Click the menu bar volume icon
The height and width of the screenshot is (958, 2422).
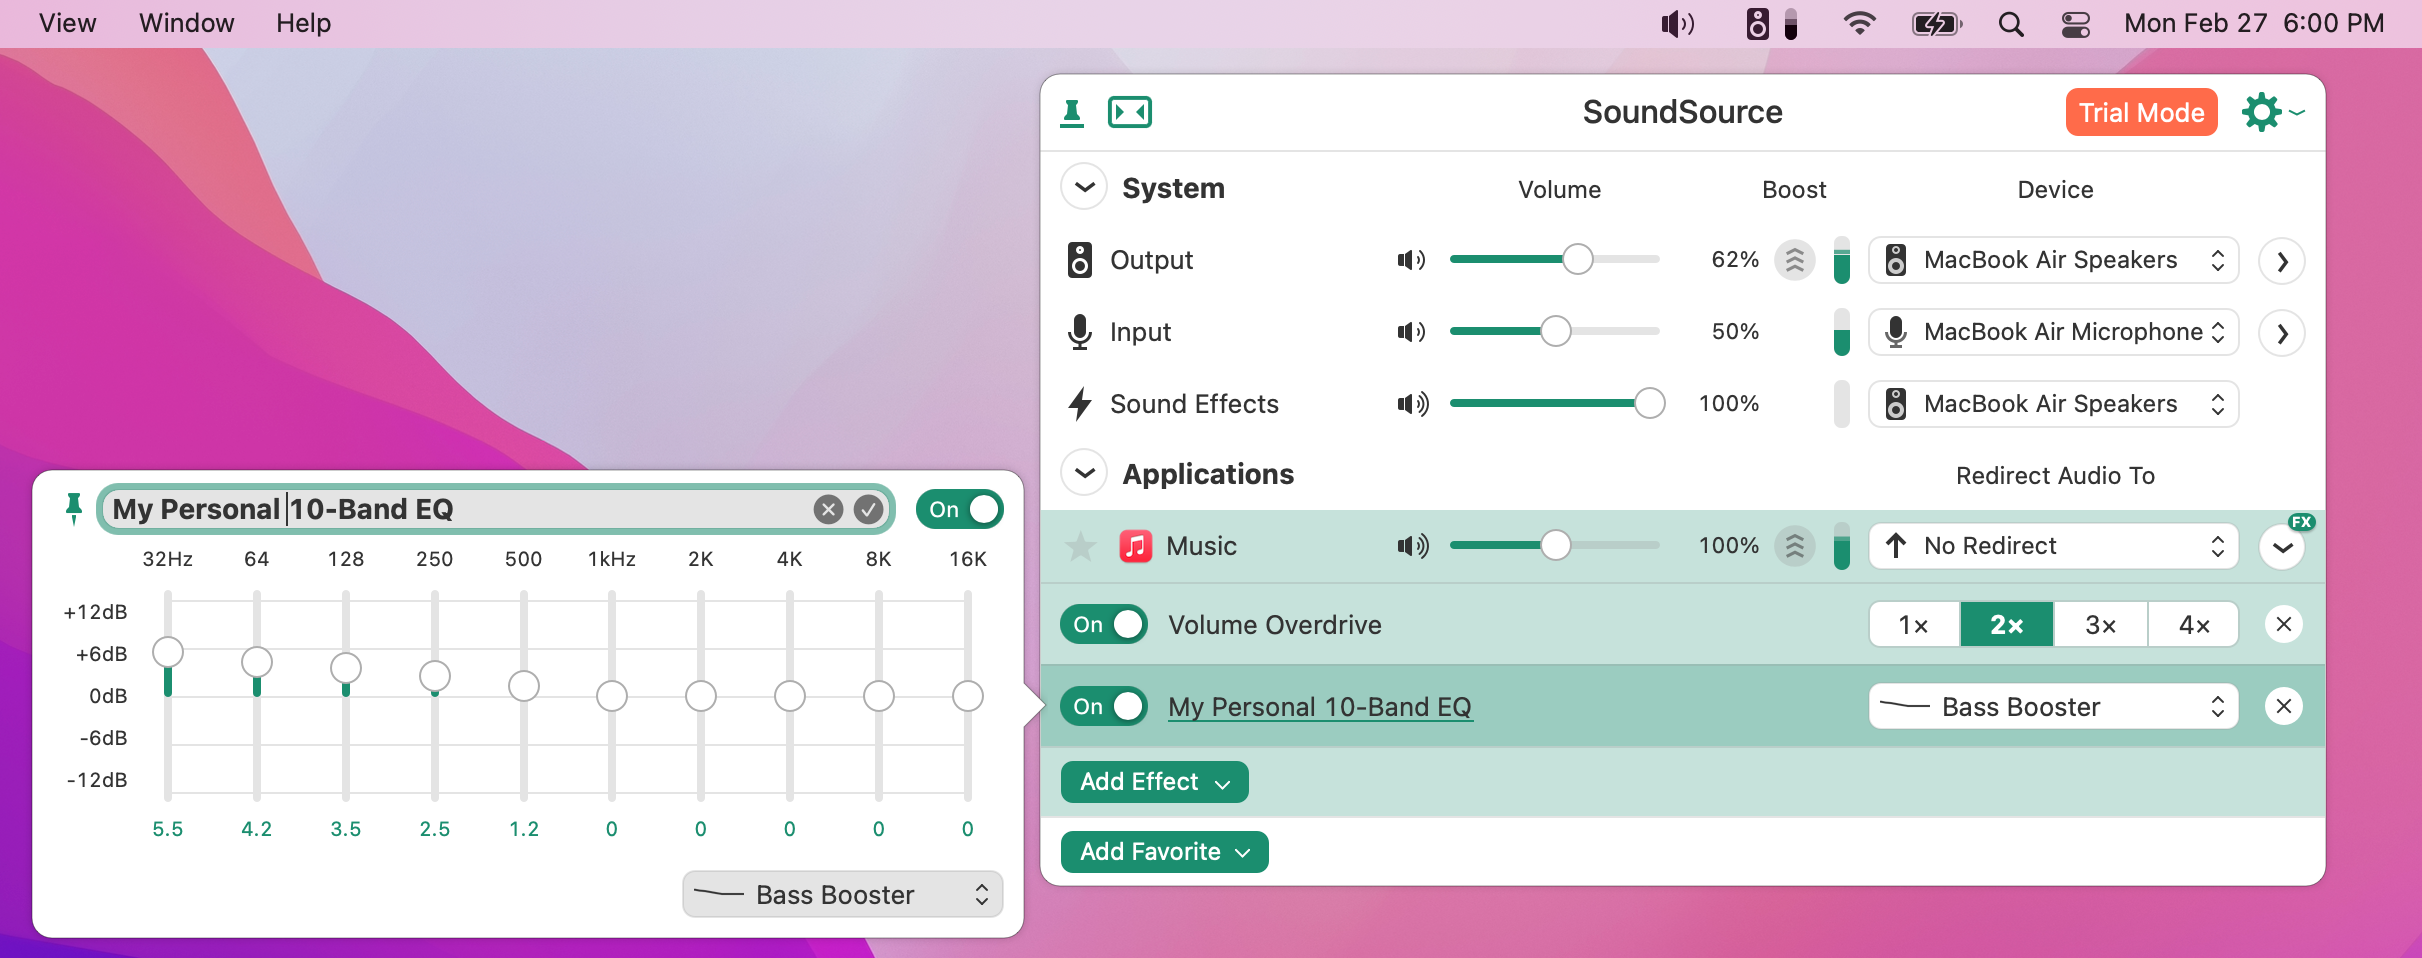[x=1678, y=23]
